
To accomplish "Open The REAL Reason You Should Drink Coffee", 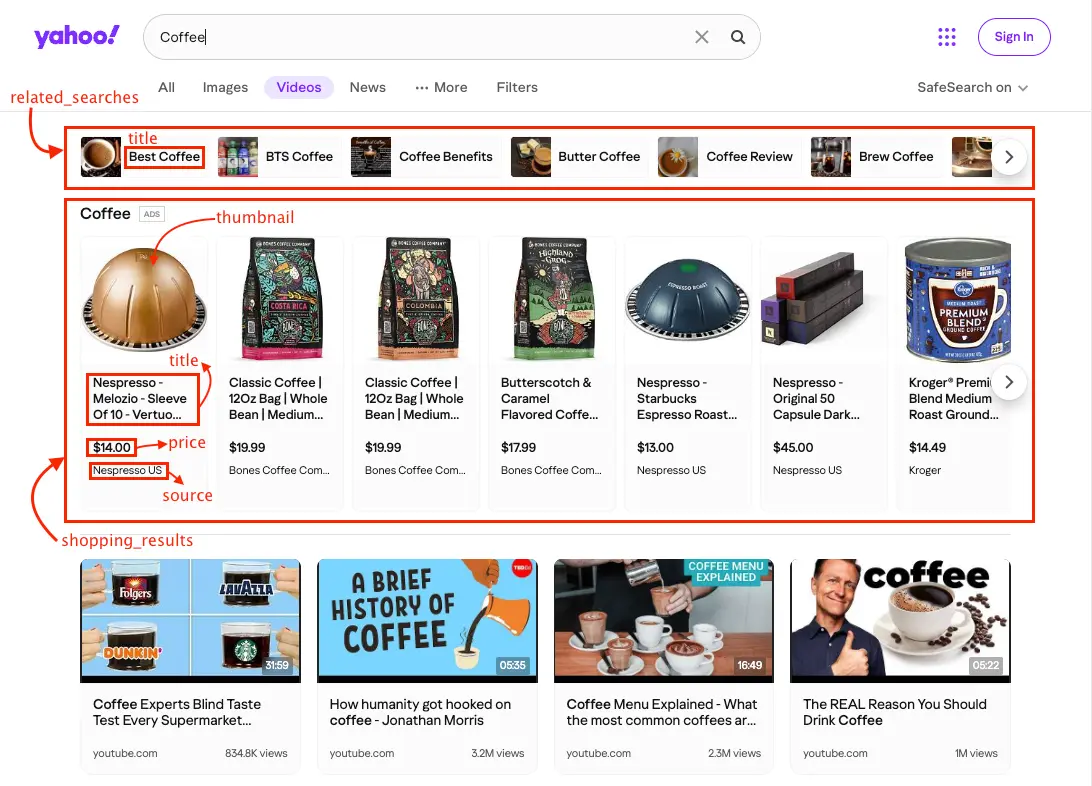I will (895, 712).
